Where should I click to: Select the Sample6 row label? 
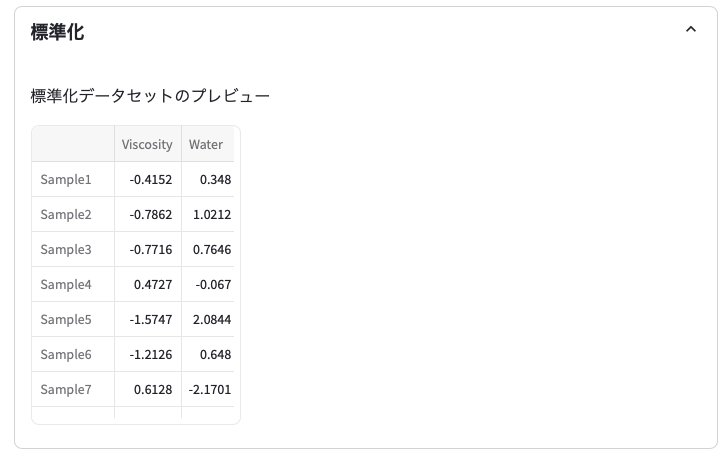pyautogui.click(x=66, y=355)
